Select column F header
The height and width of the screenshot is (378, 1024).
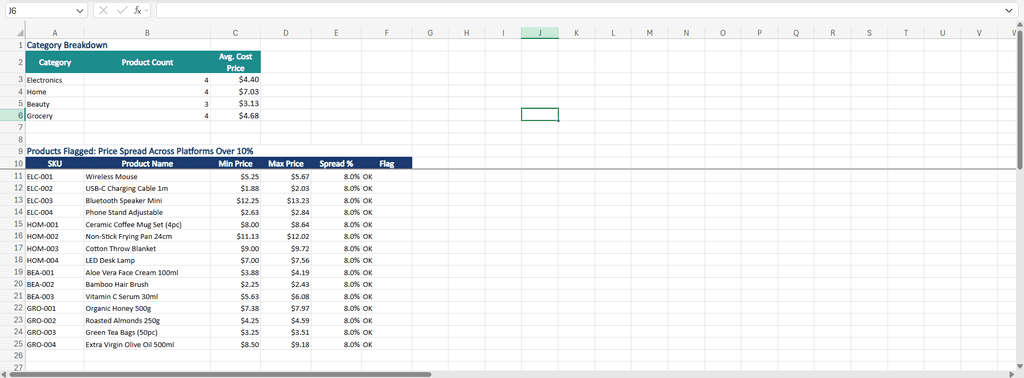(x=387, y=33)
